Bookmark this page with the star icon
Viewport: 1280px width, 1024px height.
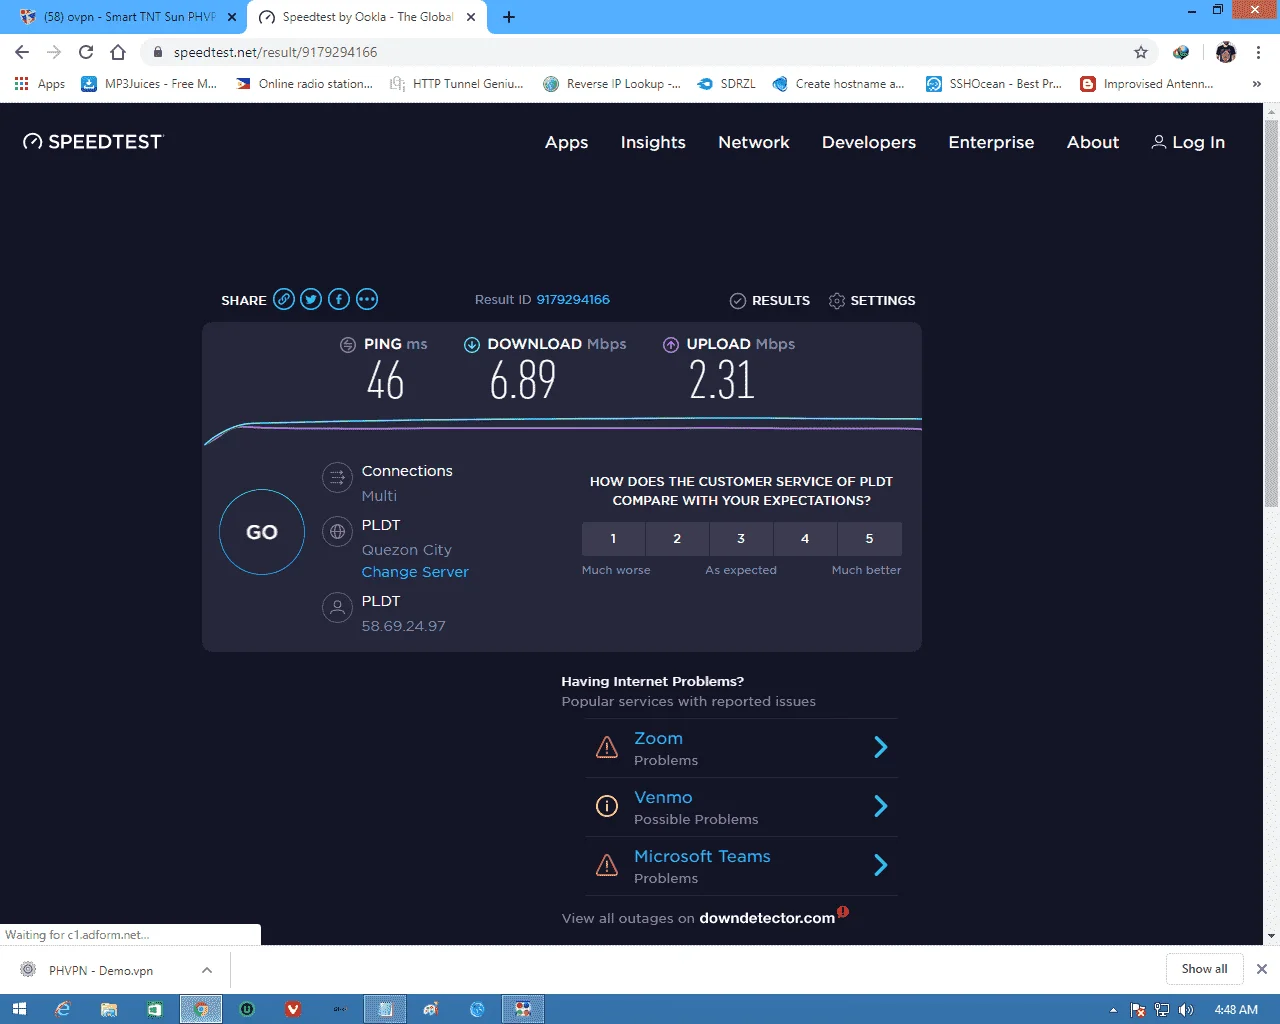tap(1141, 52)
